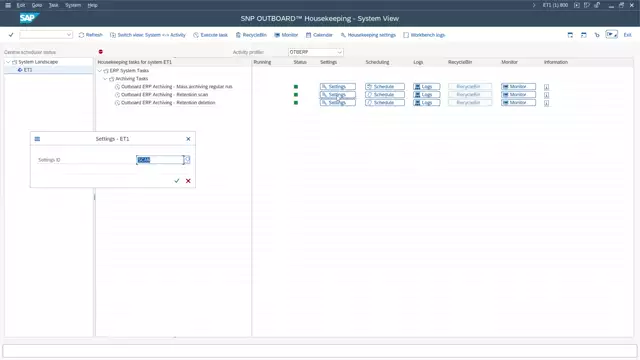Open Monitor for Retention scan
The image size is (640, 360).
click(518, 95)
